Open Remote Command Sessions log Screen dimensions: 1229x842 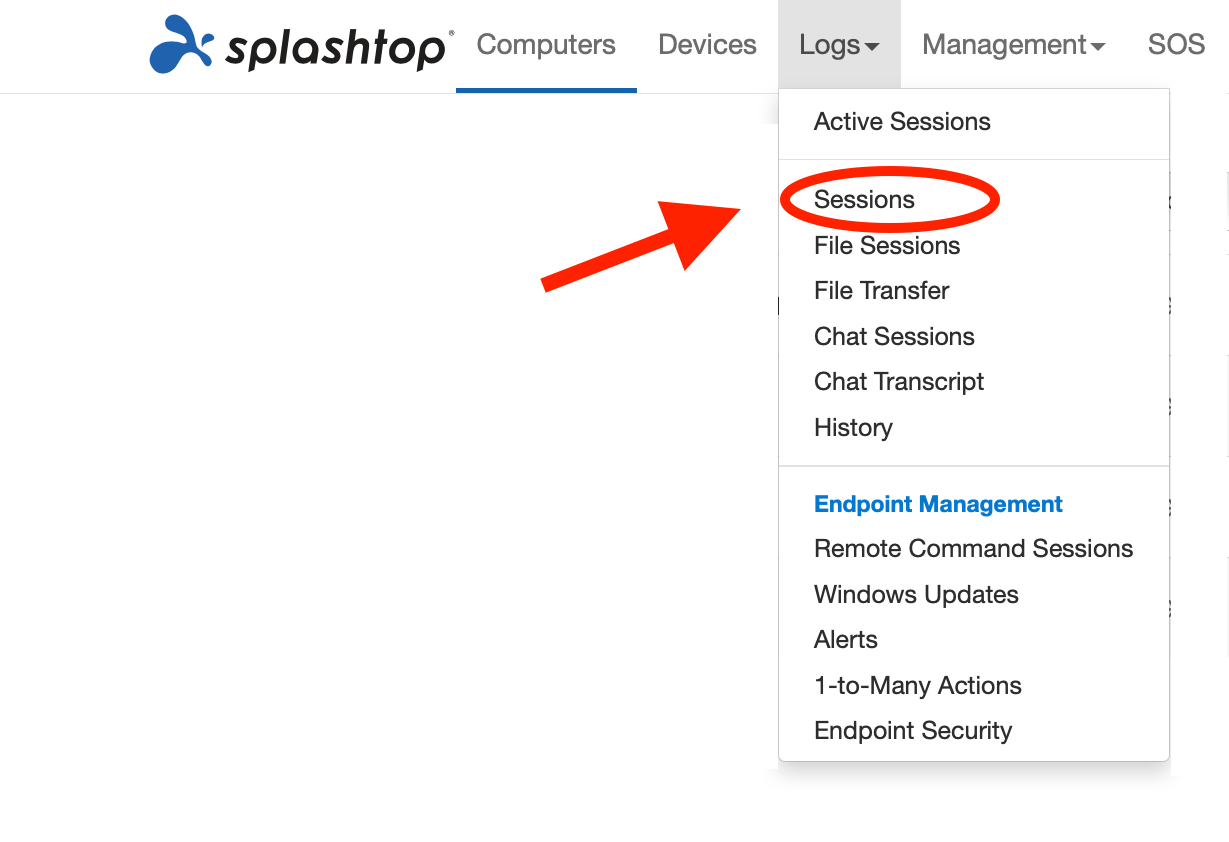click(x=973, y=549)
